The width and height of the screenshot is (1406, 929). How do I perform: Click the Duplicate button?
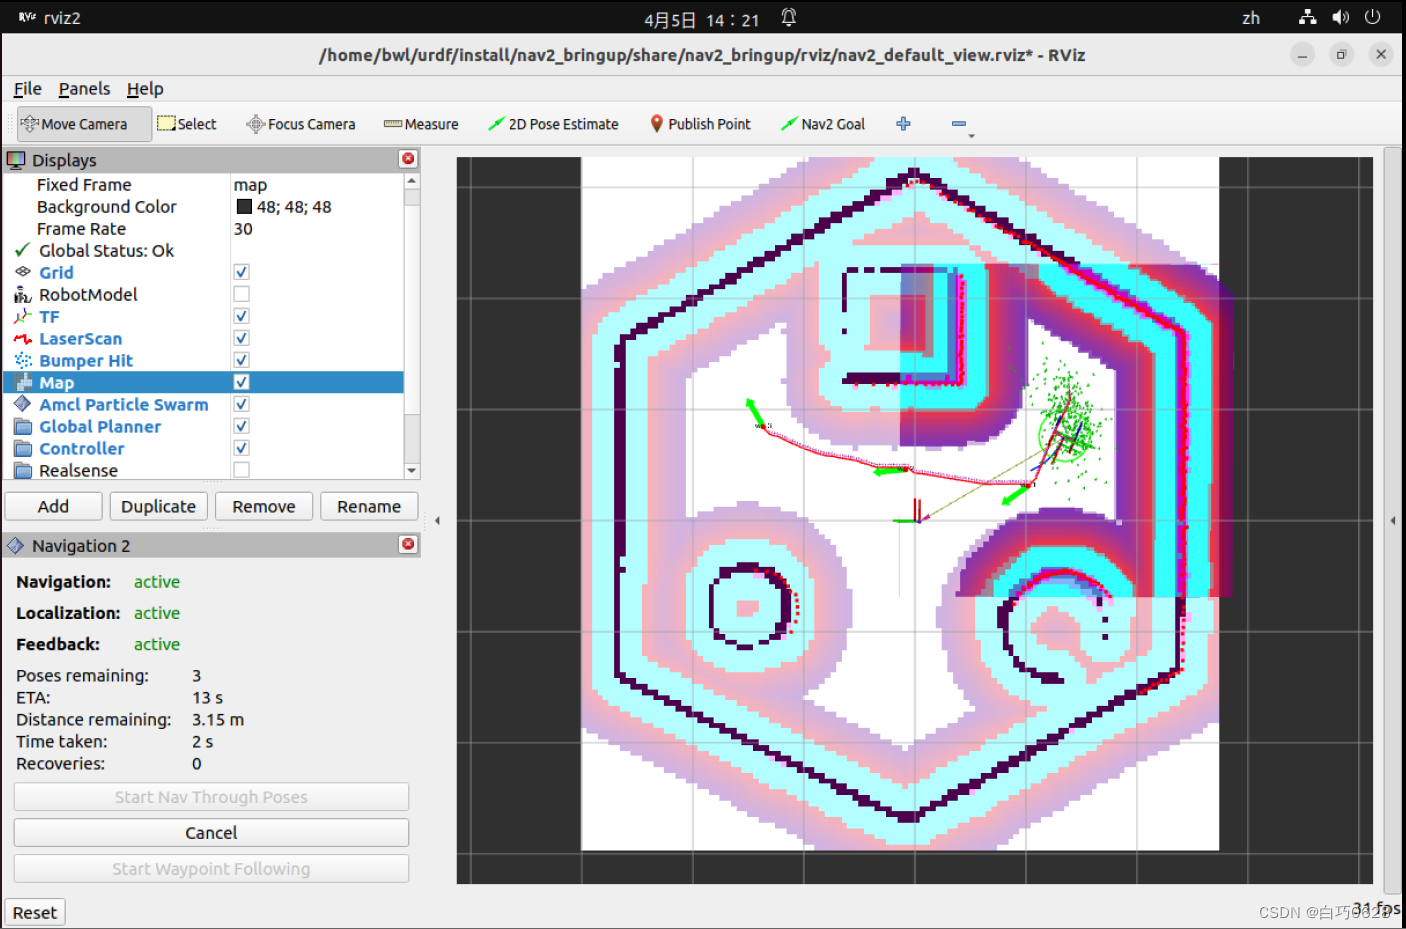[159, 506]
